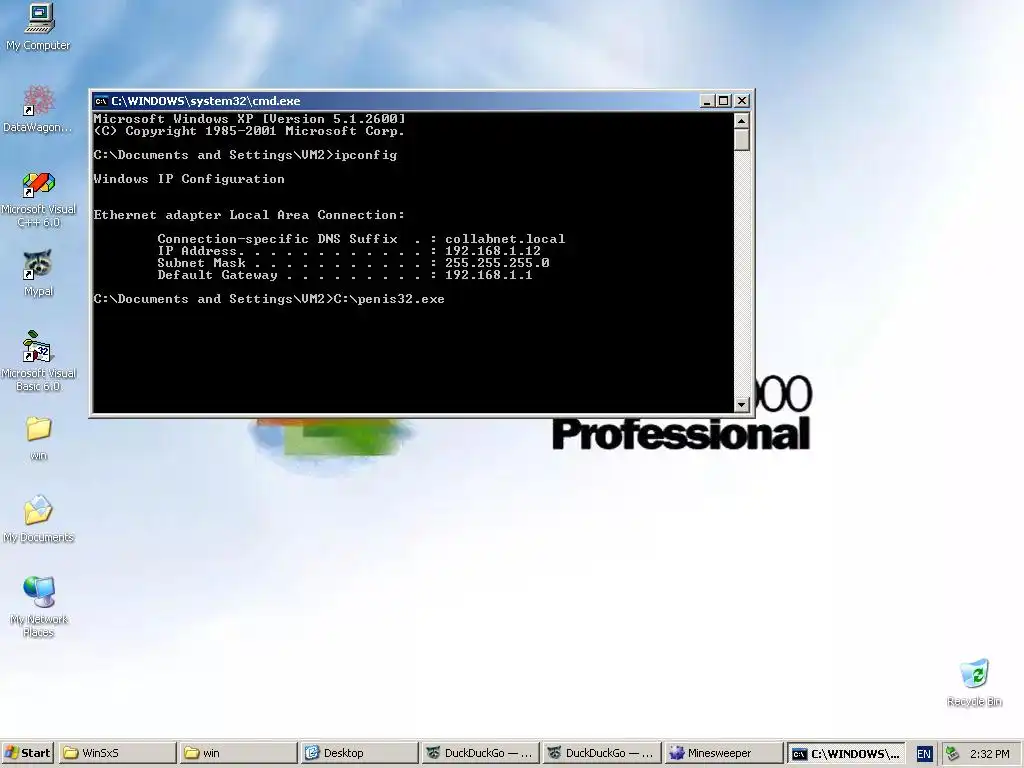Select the DataWagon shortcut icon
Screen dimensions: 1024x768
[38, 109]
